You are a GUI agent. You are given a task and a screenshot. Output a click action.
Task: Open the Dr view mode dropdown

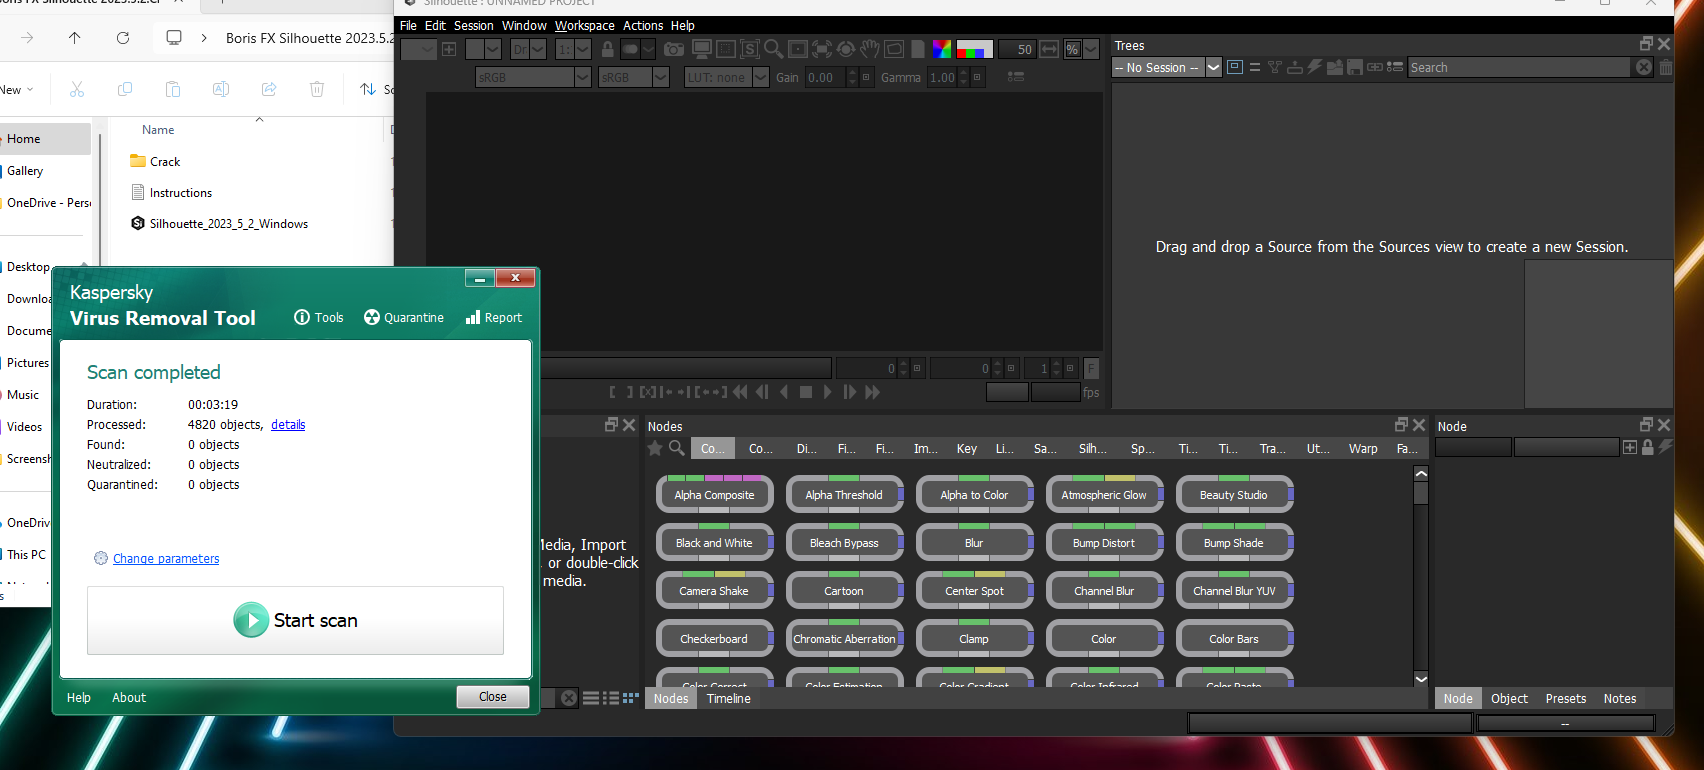[x=529, y=49]
